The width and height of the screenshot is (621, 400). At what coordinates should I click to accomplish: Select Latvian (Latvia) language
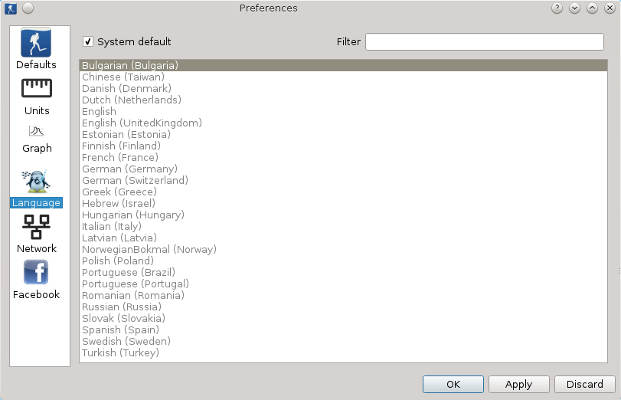point(343,238)
